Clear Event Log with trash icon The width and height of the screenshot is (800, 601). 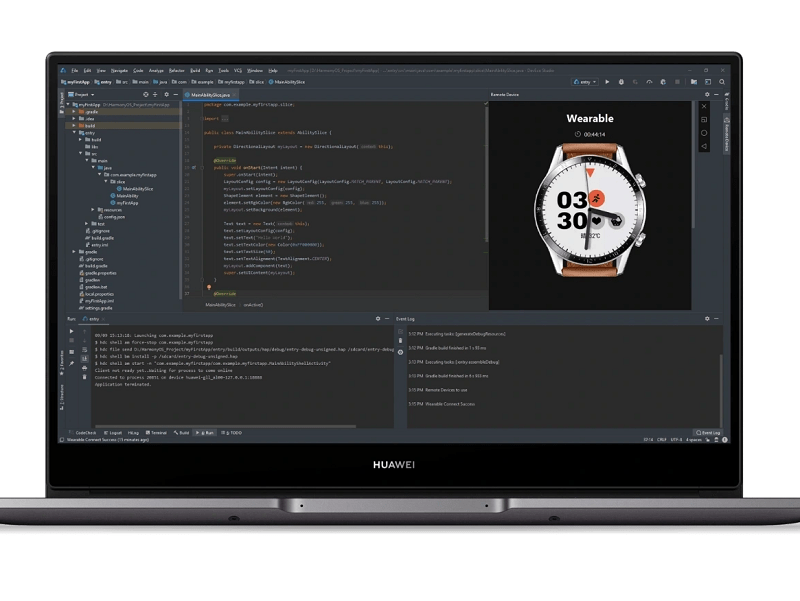[x=401, y=340]
